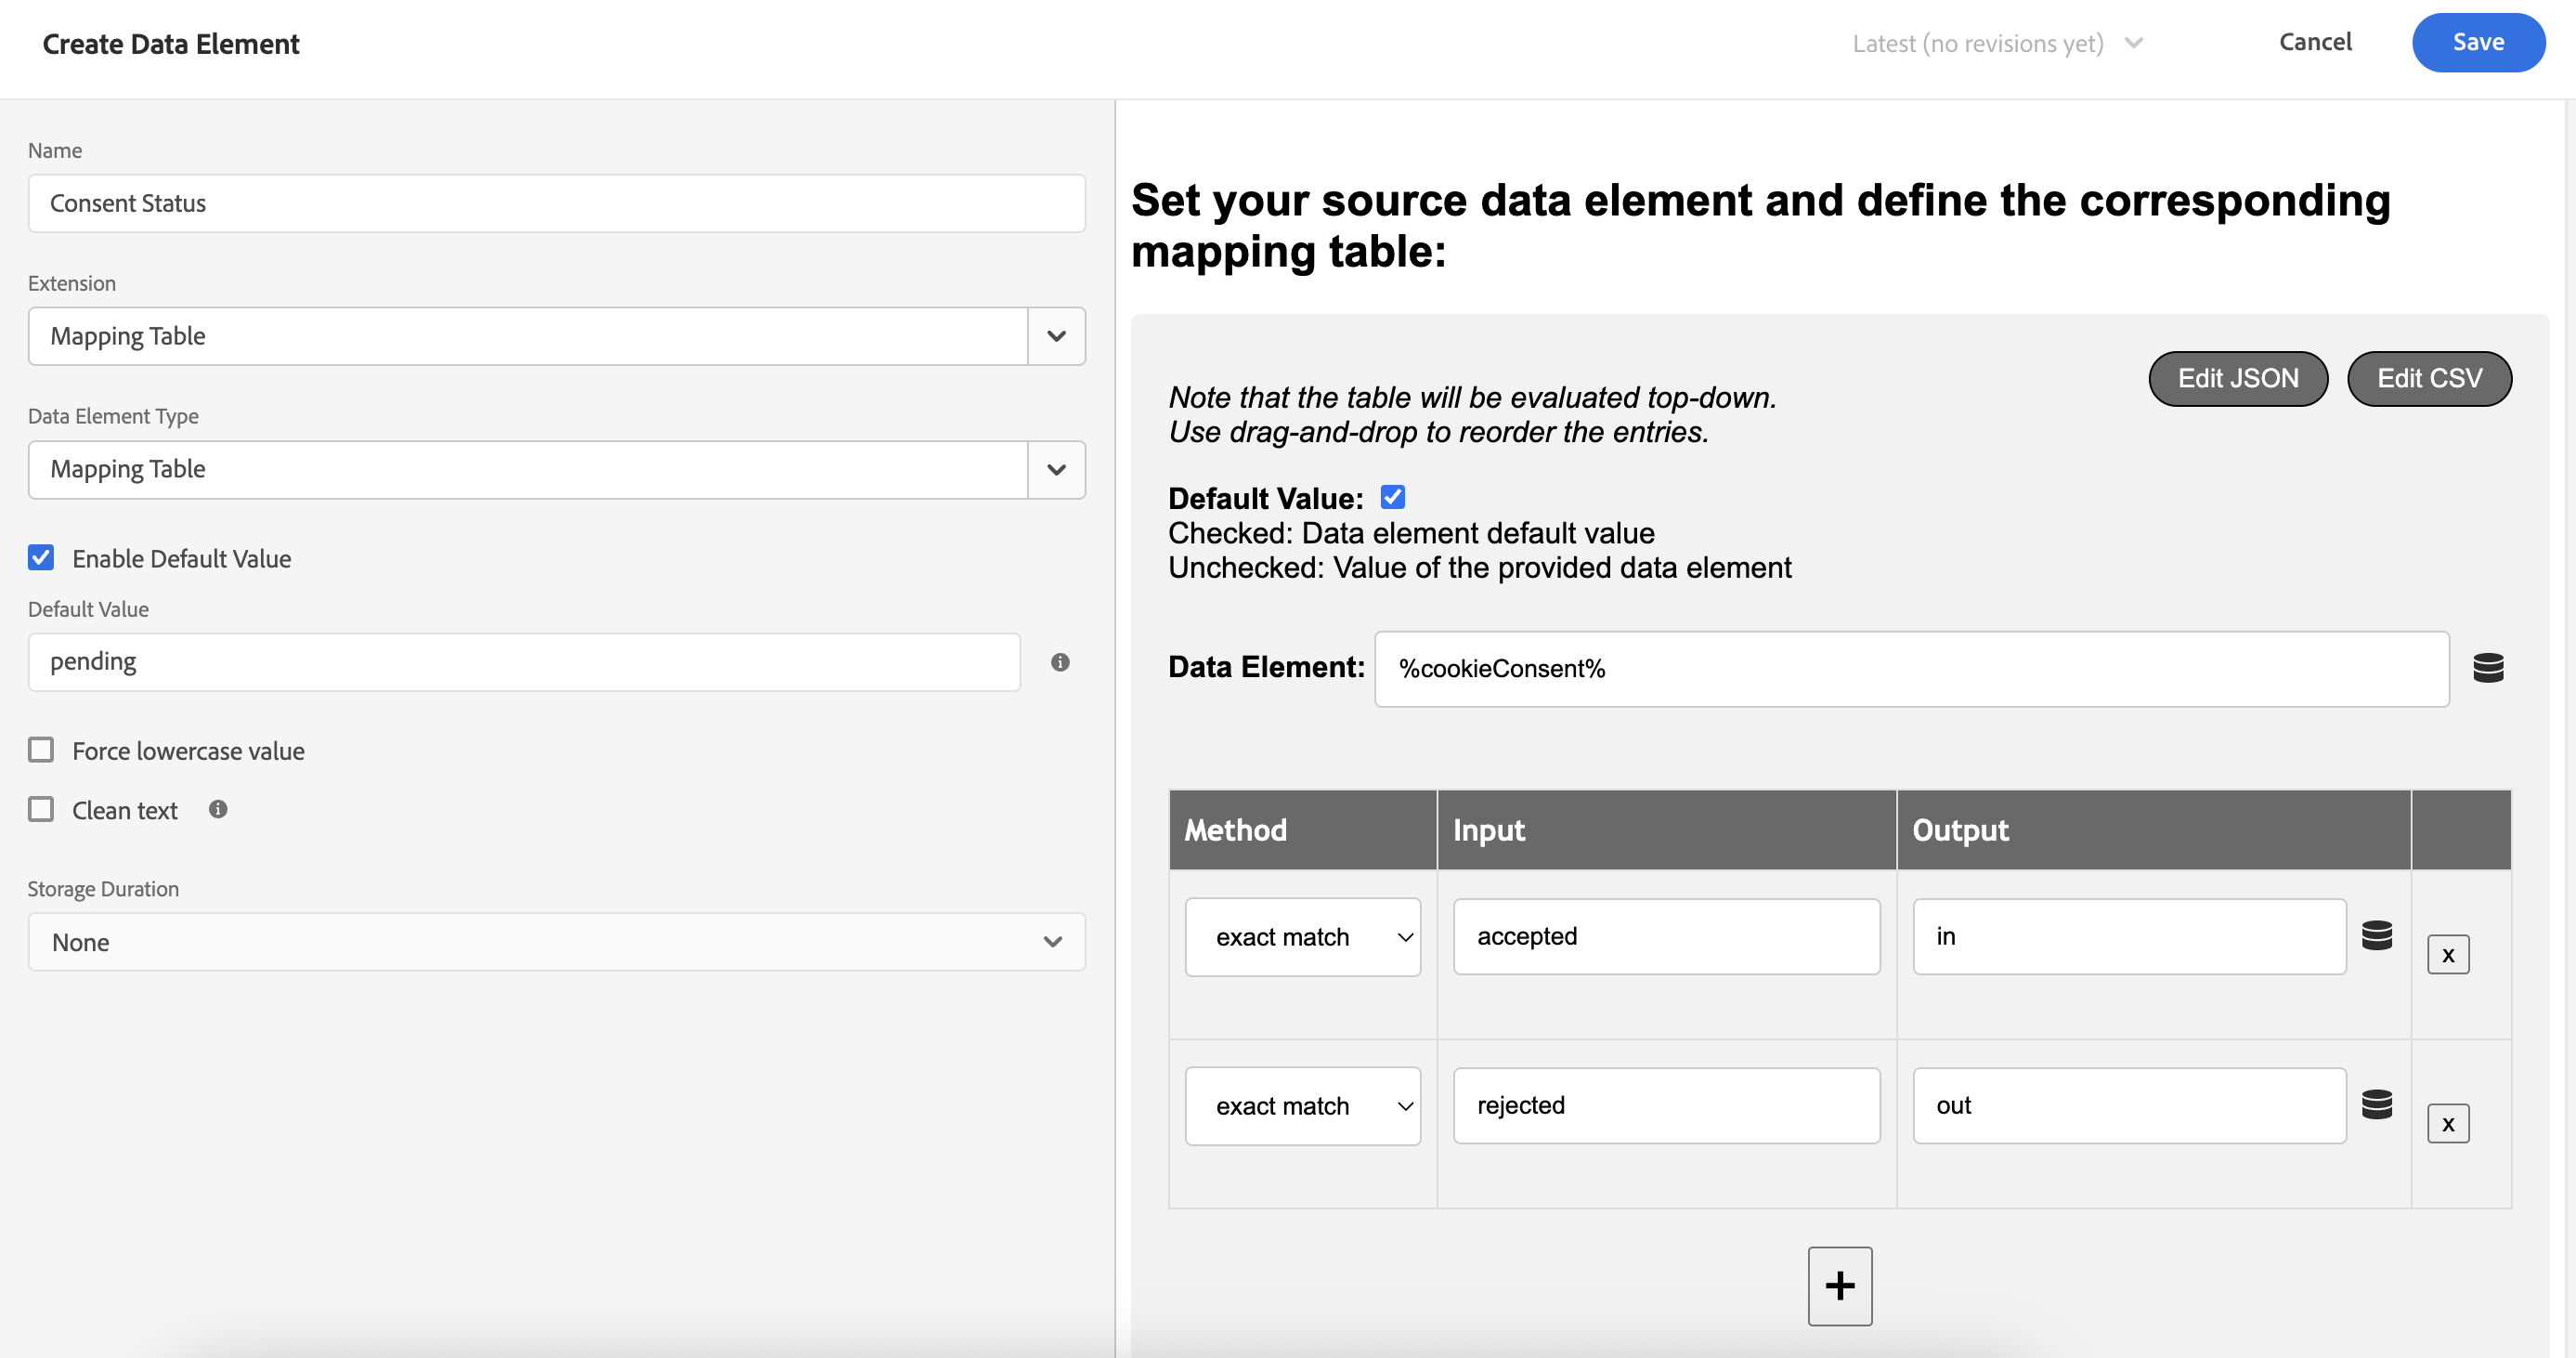Click the info icon beside Default Value field
Viewport: 2576px width, 1358px height.
(1060, 662)
